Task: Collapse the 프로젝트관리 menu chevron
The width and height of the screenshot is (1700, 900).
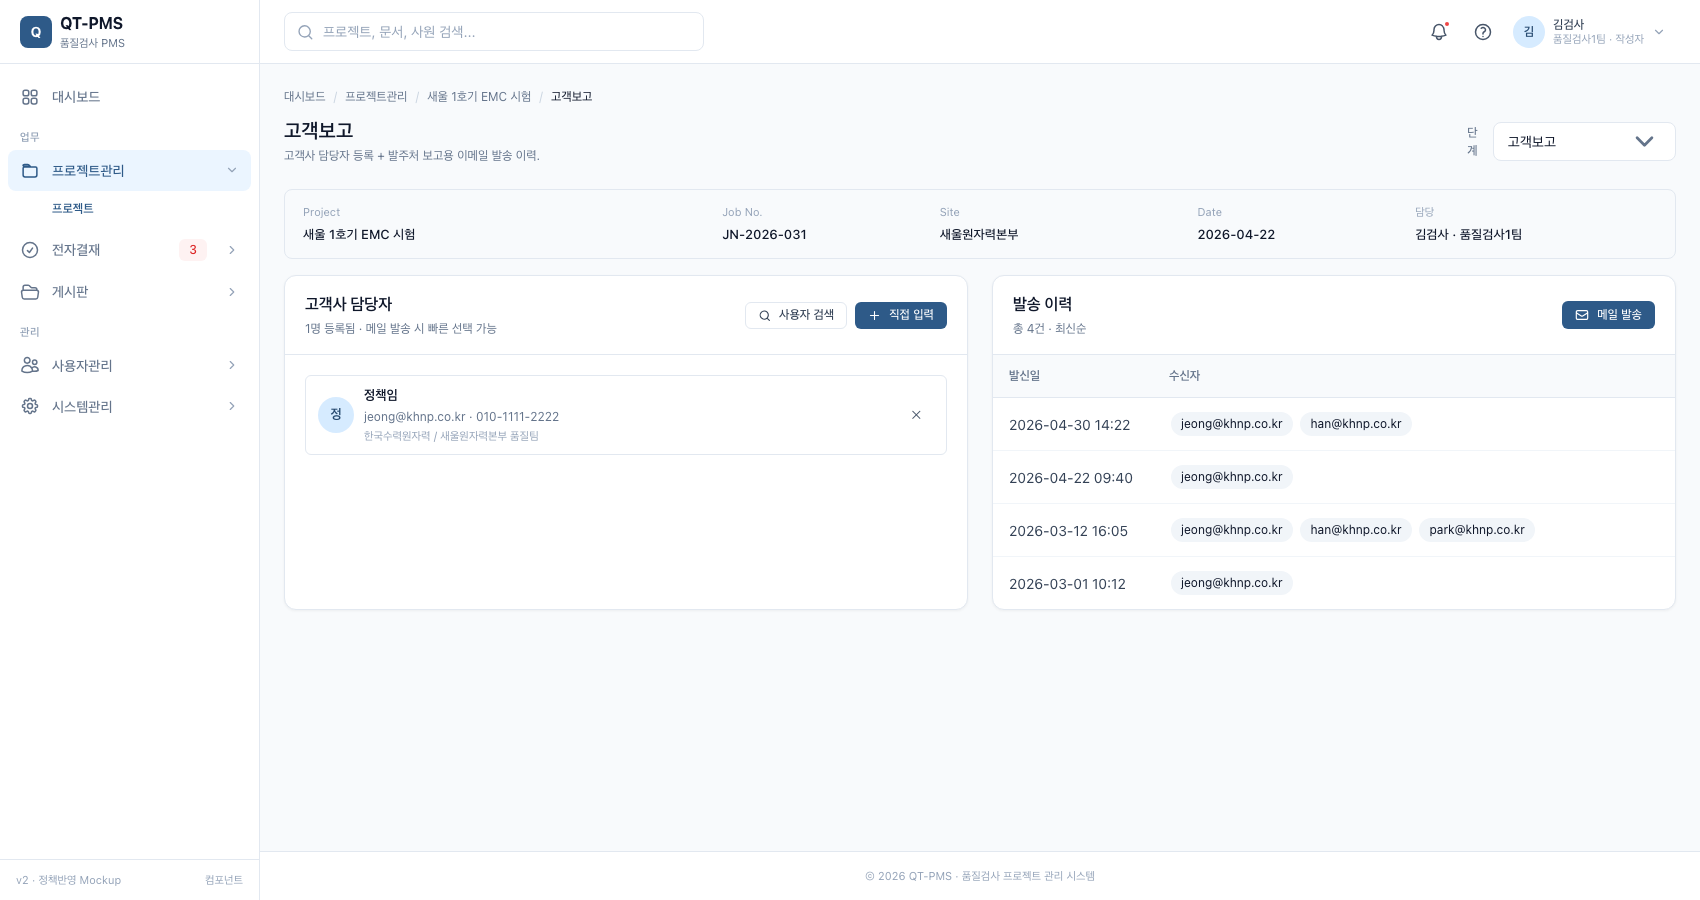Action: pyautogui.click(x=232, y=171)
